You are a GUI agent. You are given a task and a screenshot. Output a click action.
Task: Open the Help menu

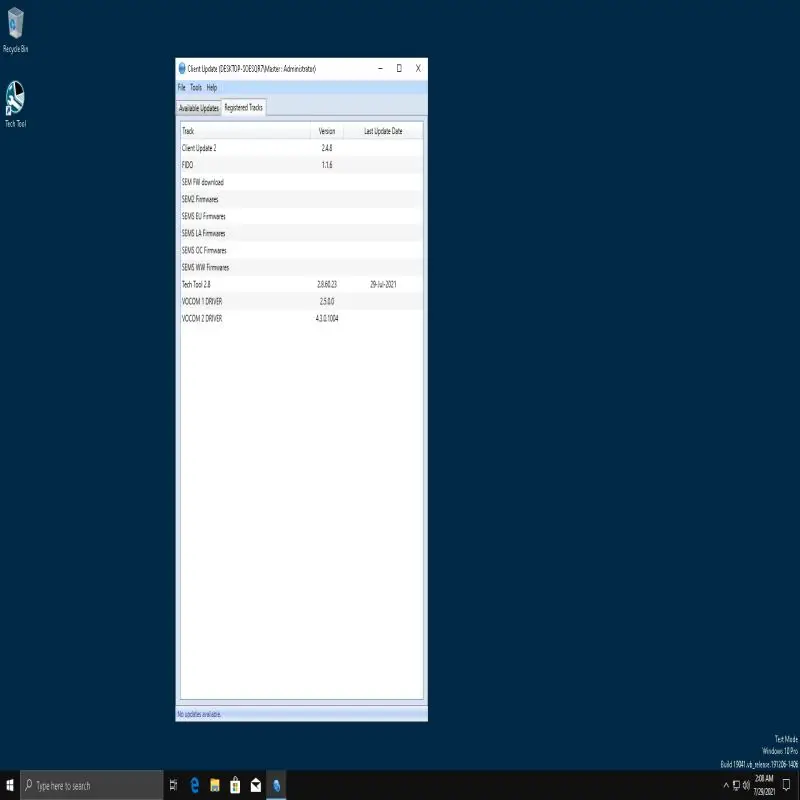pos(212,87)
